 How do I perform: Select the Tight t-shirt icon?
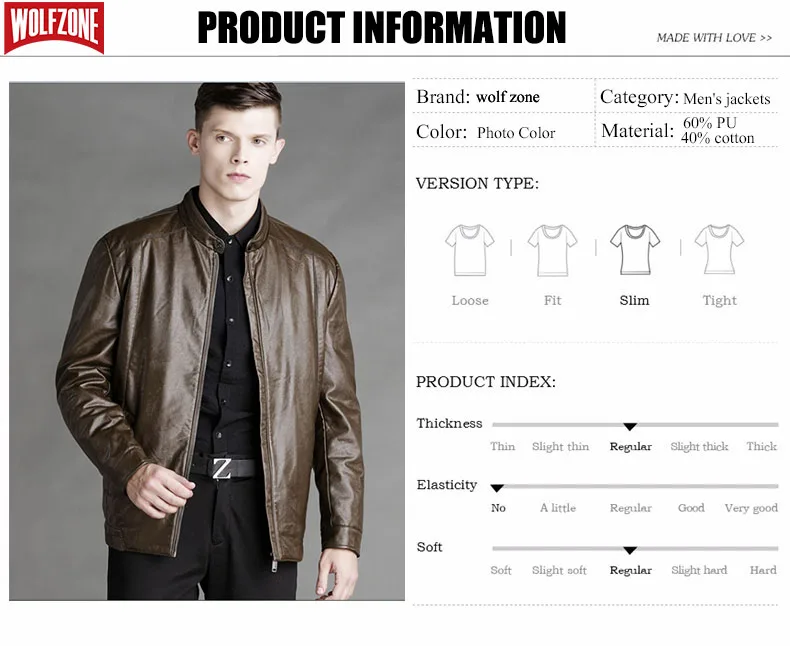(x=719, y=249)
